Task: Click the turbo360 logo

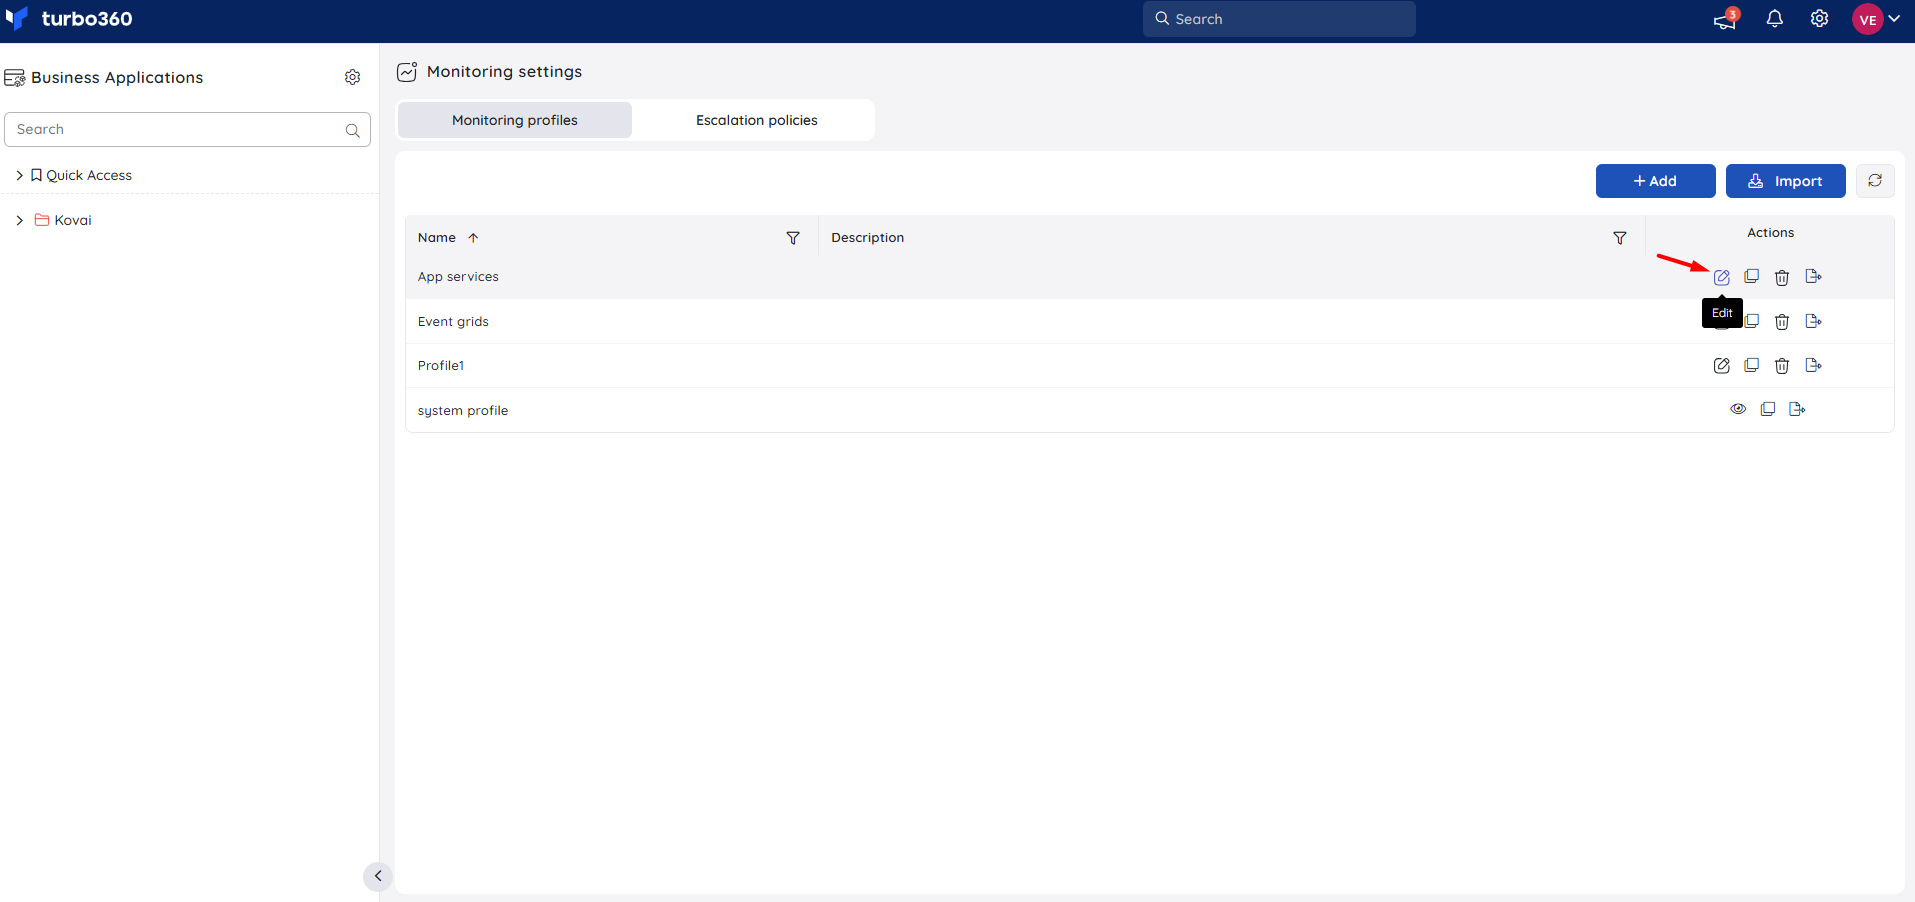Action: tap(69, 18)
